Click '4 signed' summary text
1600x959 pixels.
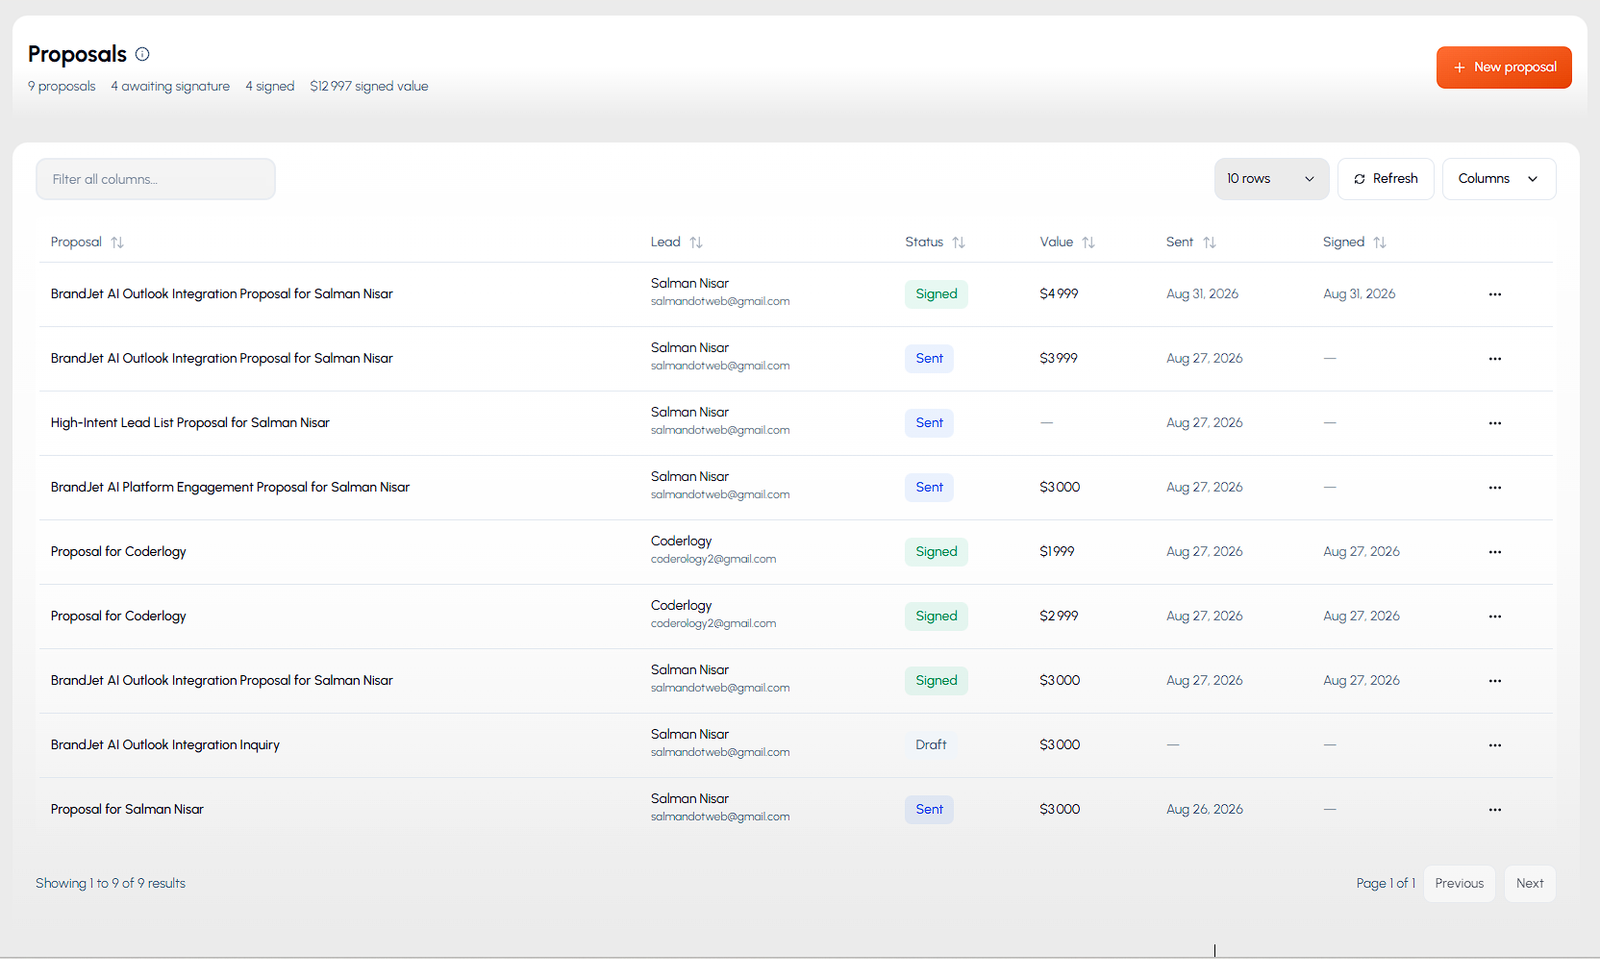pyautogui.click(x=270, y=86)
